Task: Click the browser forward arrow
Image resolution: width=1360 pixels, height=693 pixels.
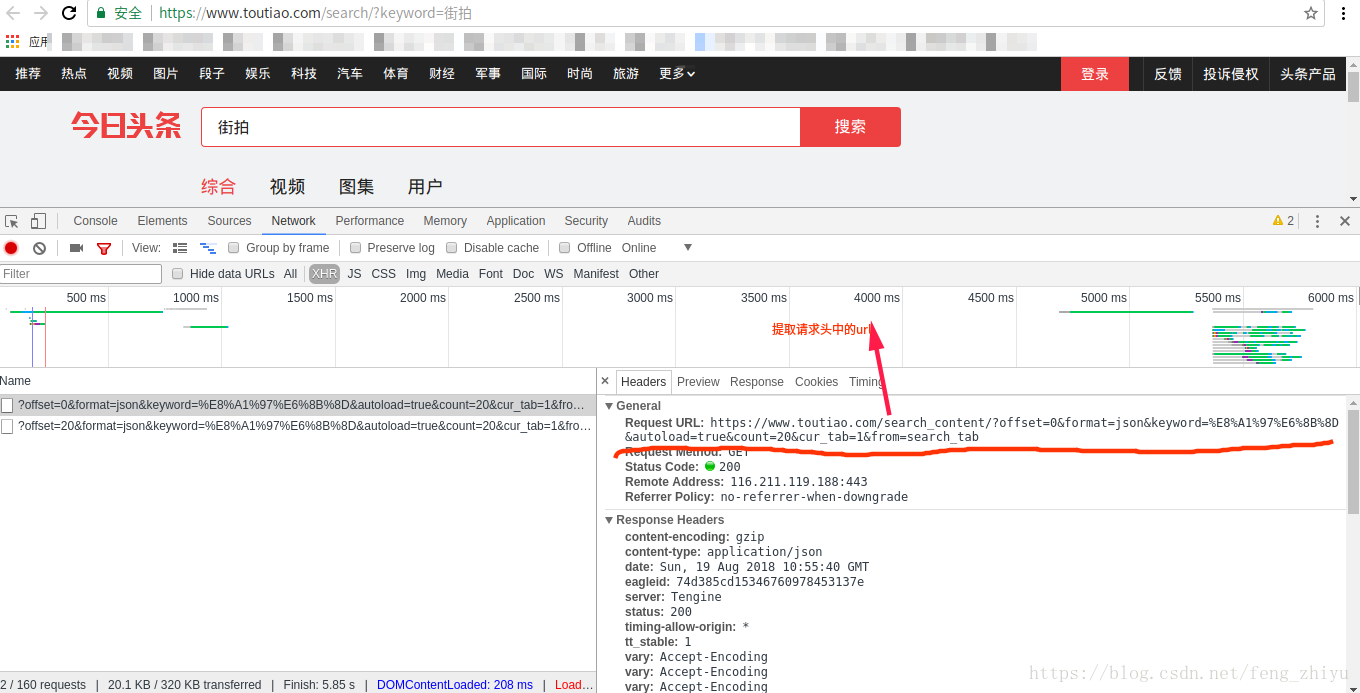Action: click(x=41, y=13)
